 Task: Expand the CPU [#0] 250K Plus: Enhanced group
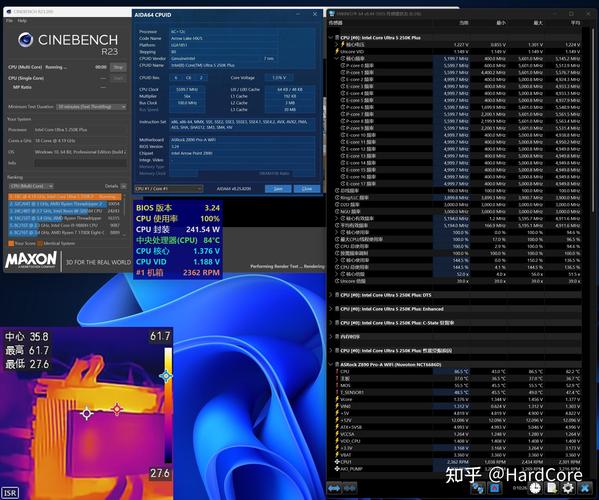click(331, 309)
